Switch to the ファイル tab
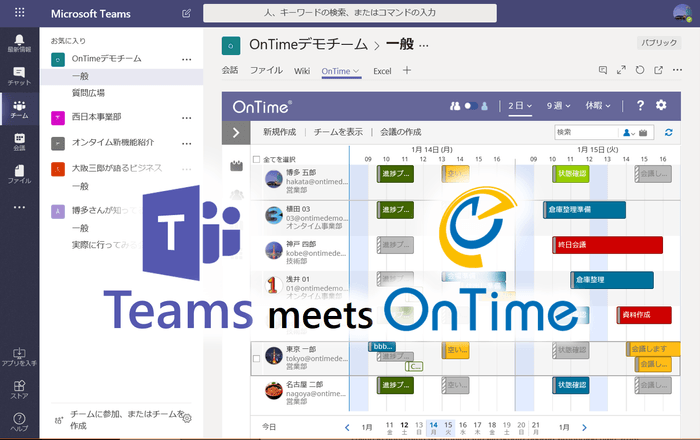This screenshot has width=700, height=440. click(x=265, y=71)
